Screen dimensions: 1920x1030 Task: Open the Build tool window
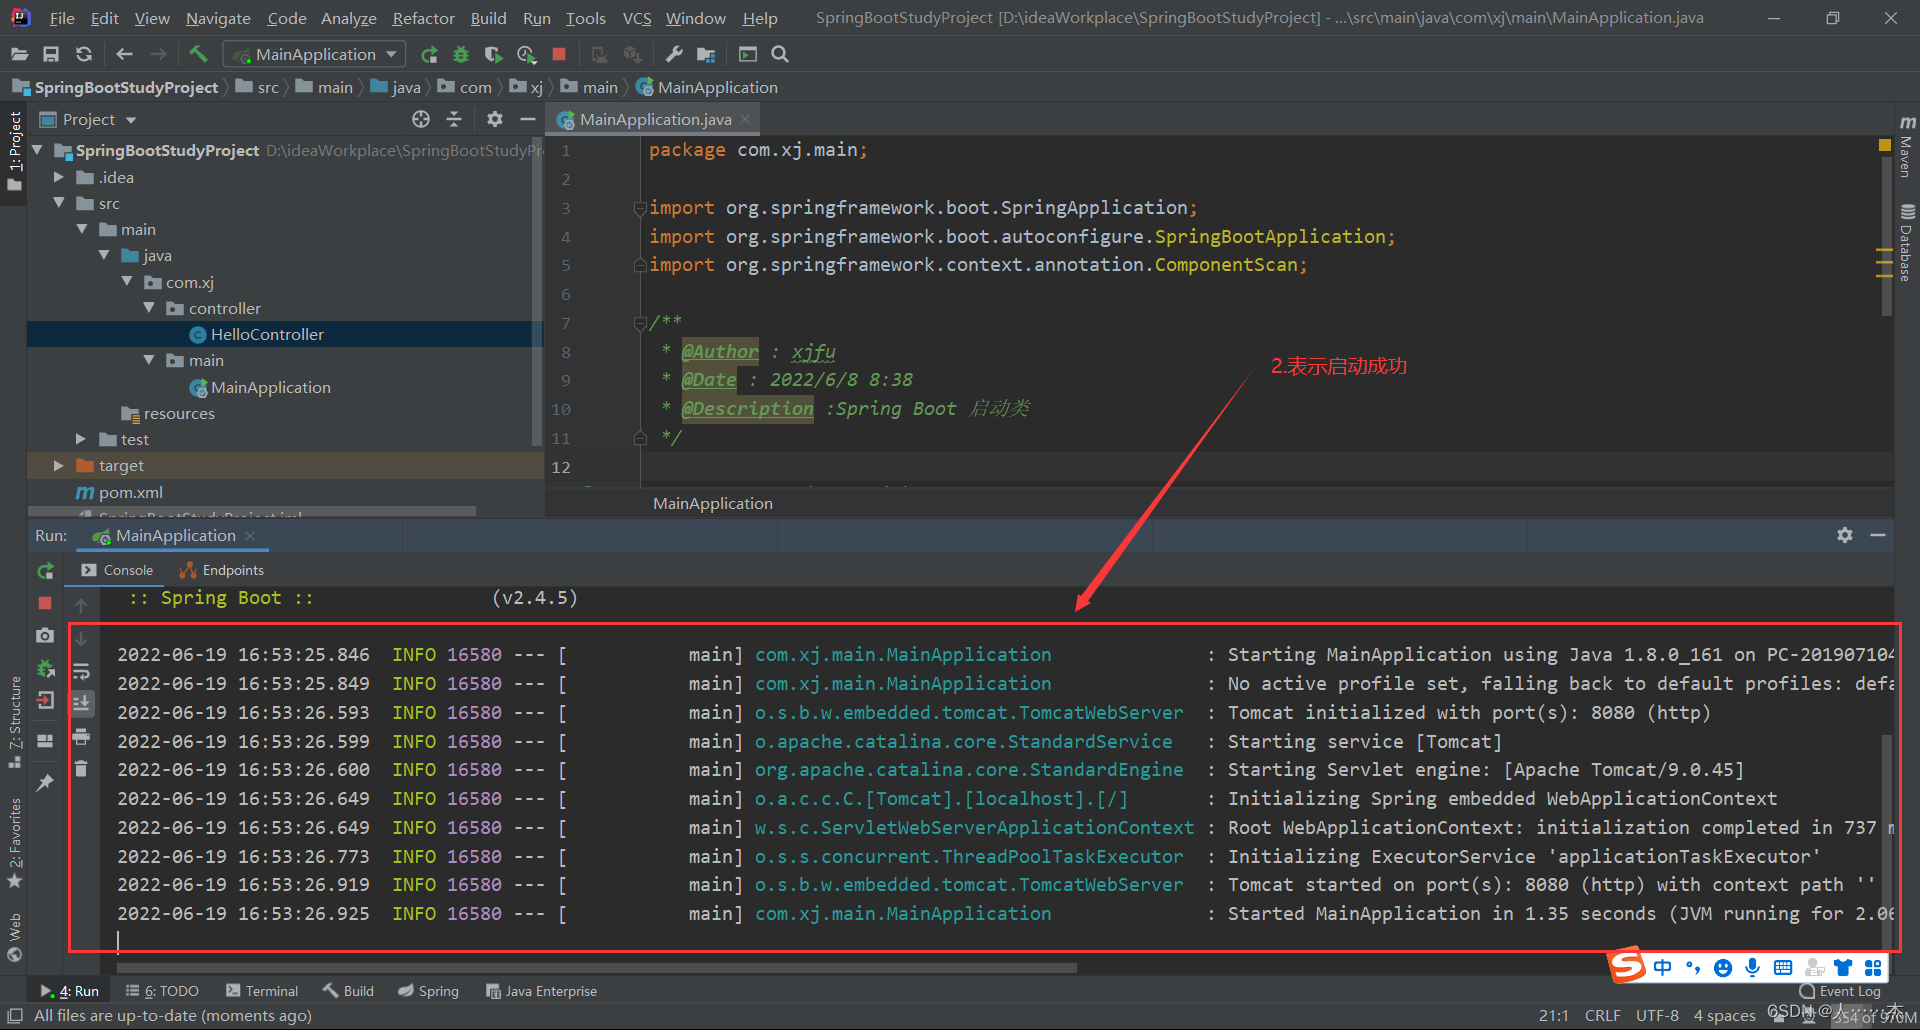tap(348, 991)
